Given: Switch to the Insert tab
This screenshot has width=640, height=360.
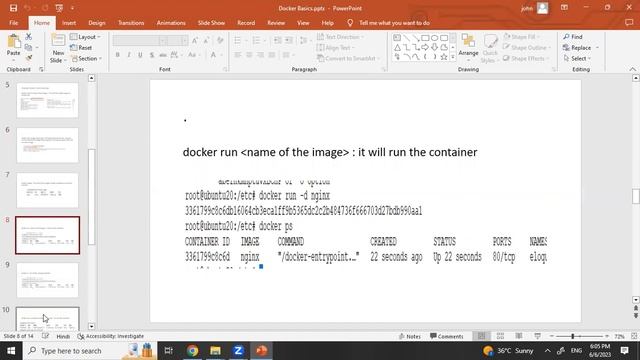Looking at the screenshot, I should 69,23.
